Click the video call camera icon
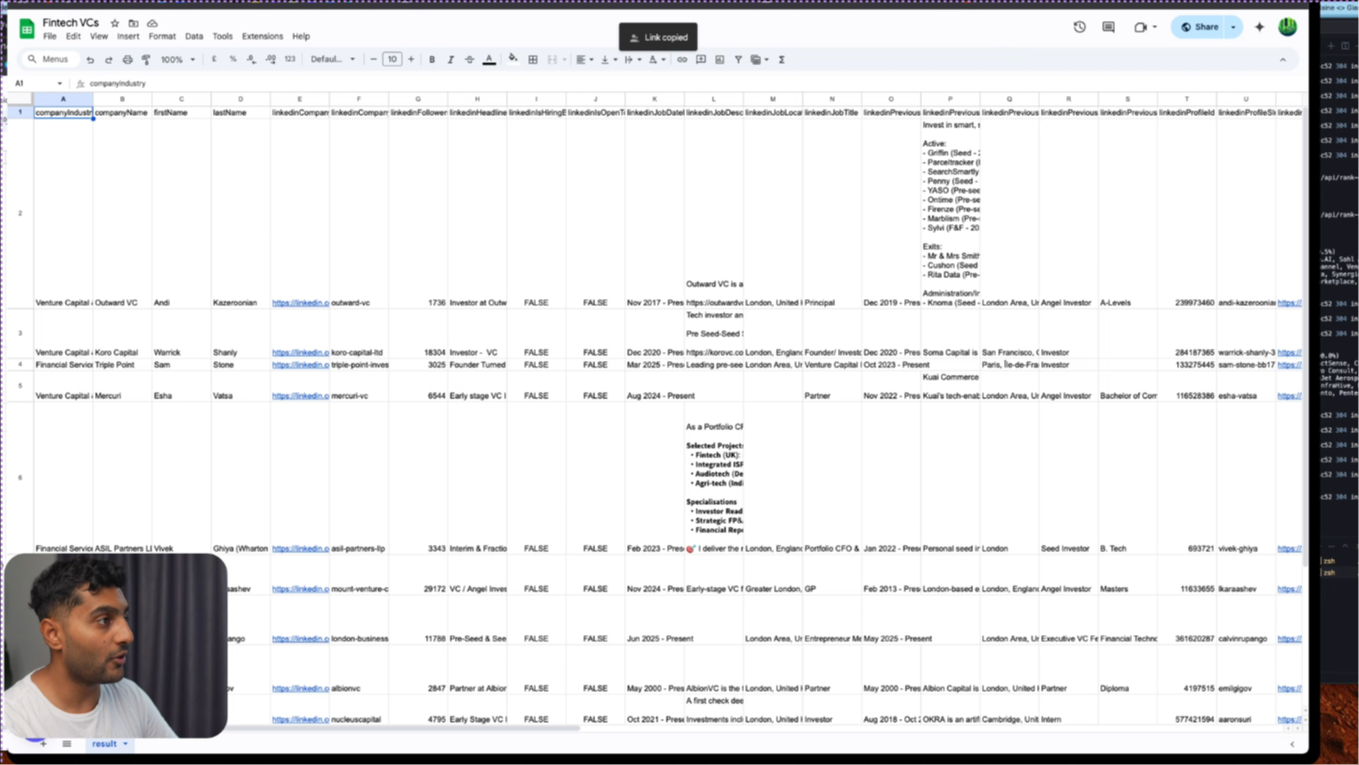The width and height of the screenshot is (1359, 765). (1141, 27)
